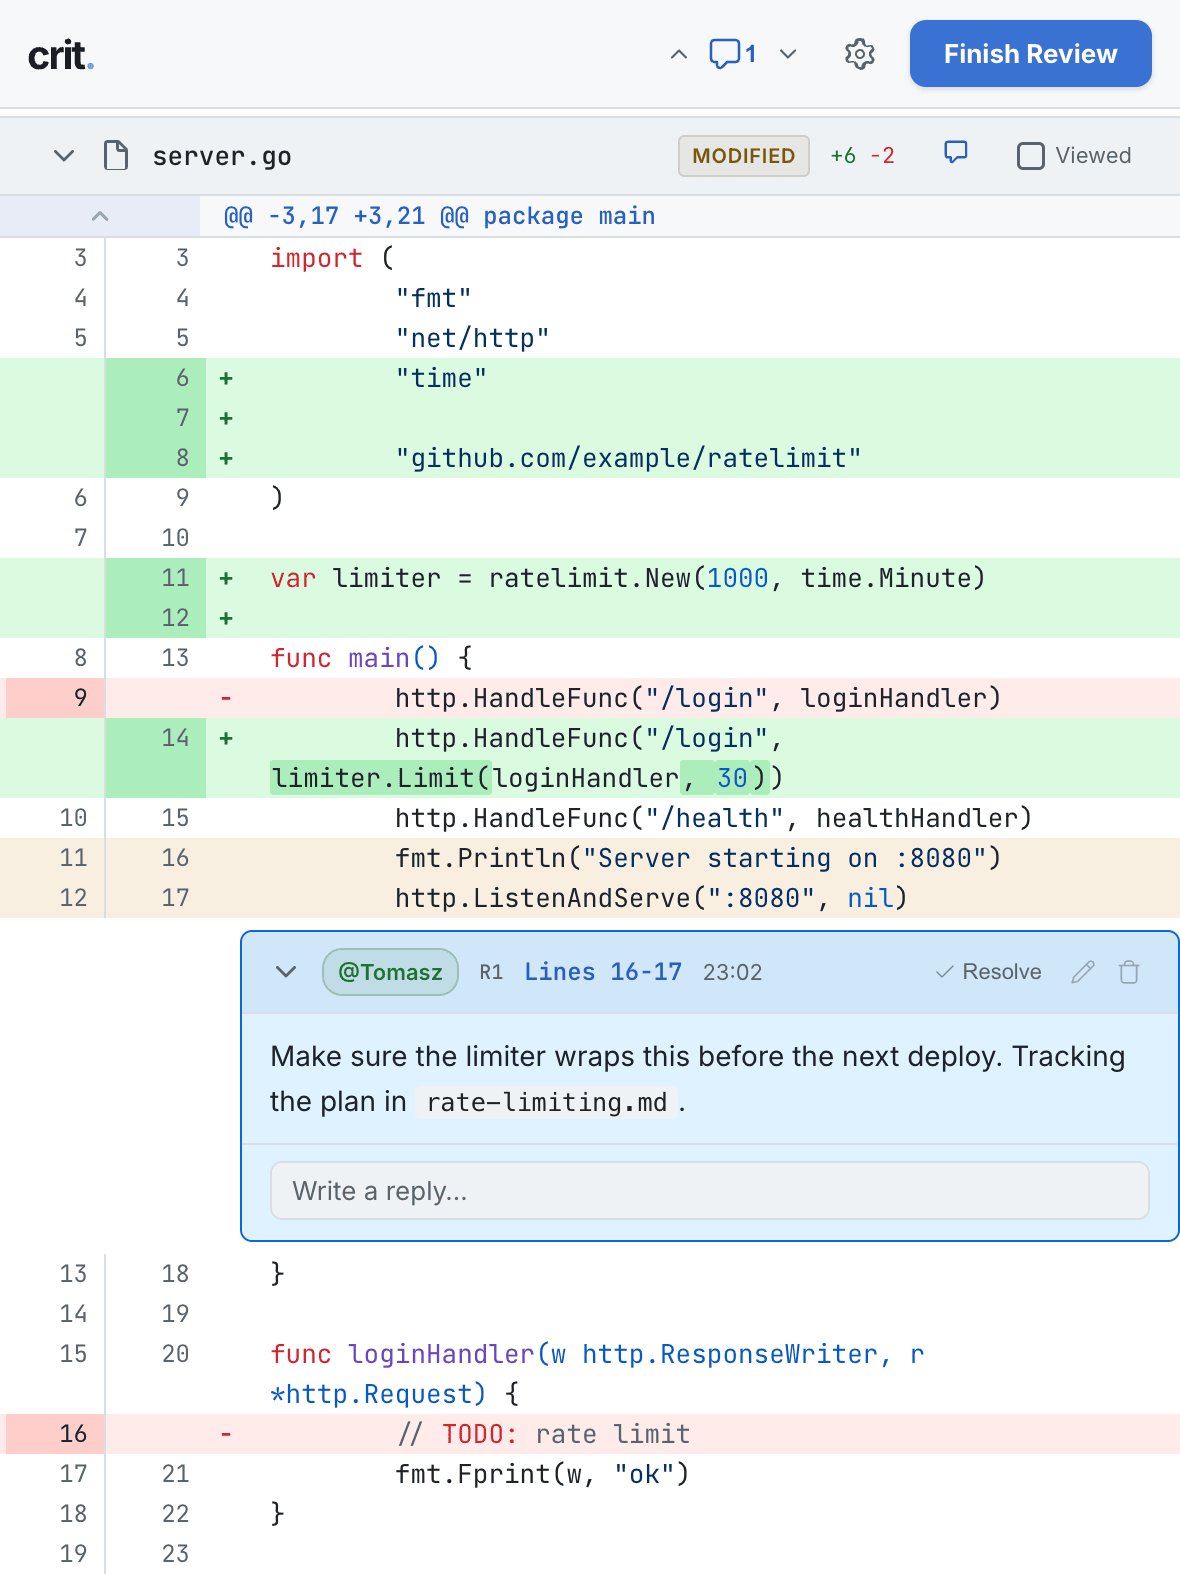Click // TODO: rate limit removed line
The image size is (1180, 1574).
tap(543, 1434)
